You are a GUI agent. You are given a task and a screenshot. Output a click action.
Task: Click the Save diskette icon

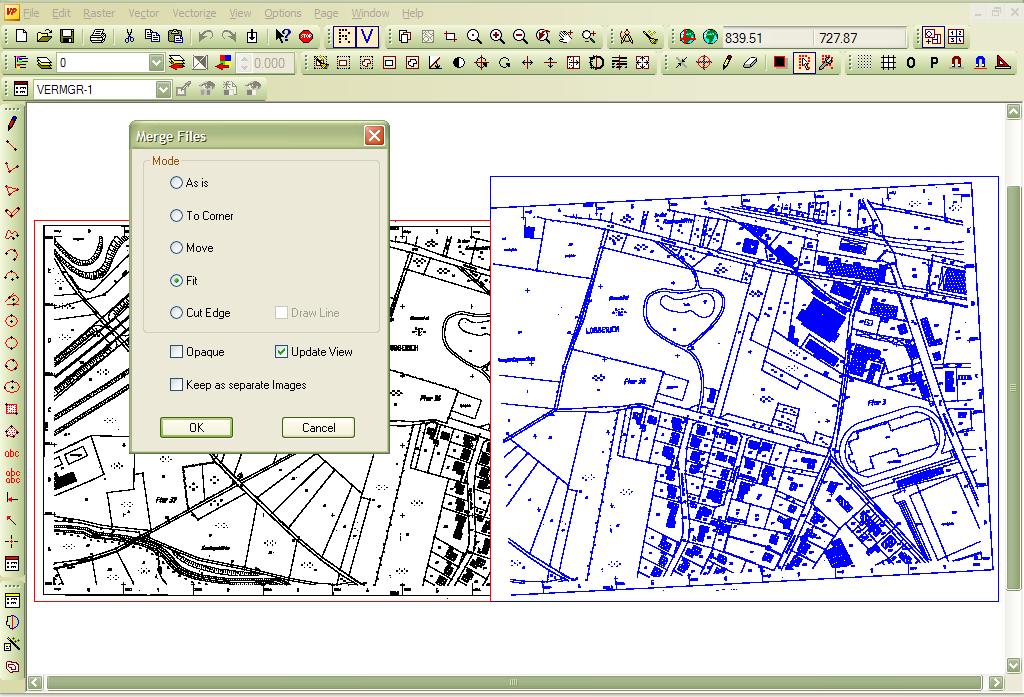tap(67, 37)
